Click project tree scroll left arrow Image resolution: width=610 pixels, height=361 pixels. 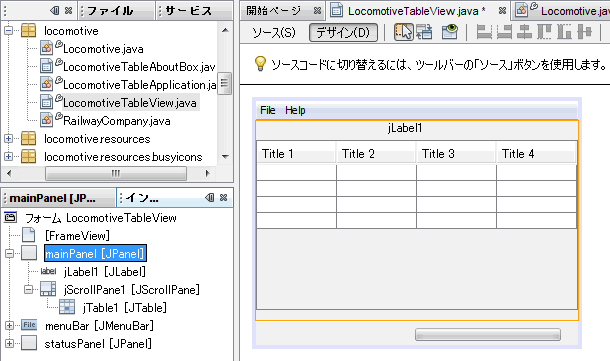pyautogui.click(x=9, y=173)
